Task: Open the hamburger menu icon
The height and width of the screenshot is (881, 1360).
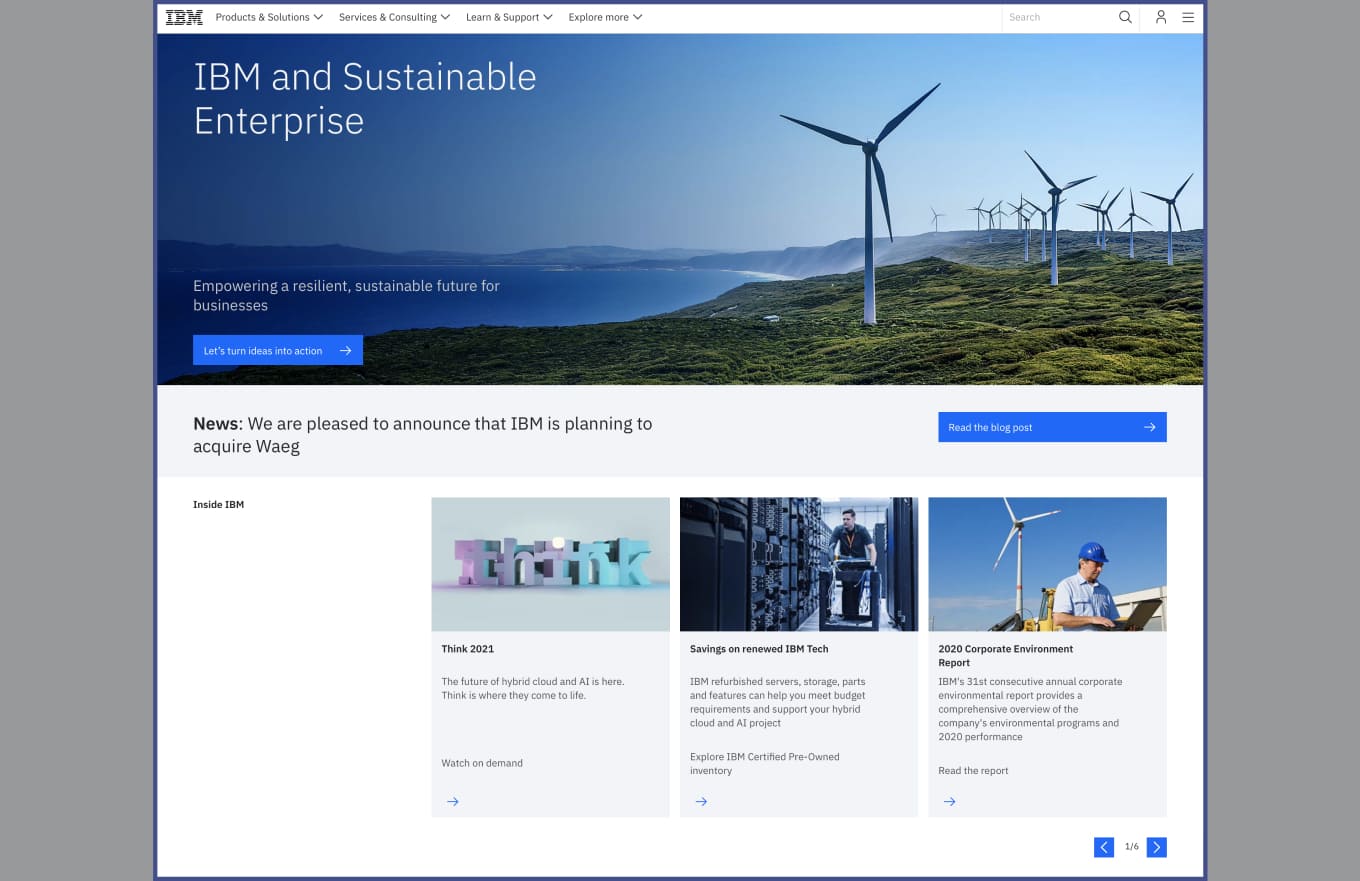Action: click(1188, 17)
